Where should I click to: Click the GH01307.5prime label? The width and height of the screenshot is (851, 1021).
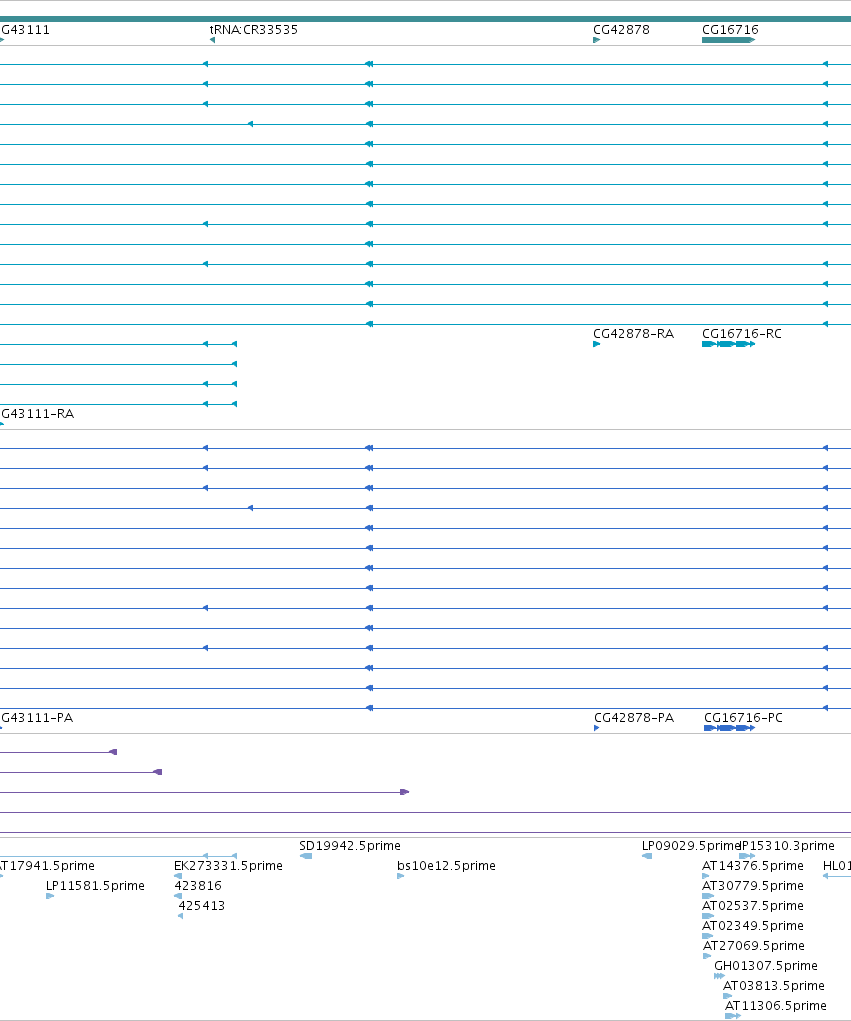point(766,966)
